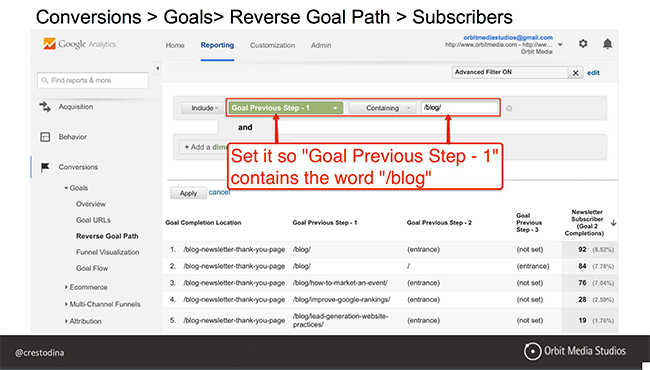
Task: Collapse the sidebar with arrow handle
Action: [158, 68]
